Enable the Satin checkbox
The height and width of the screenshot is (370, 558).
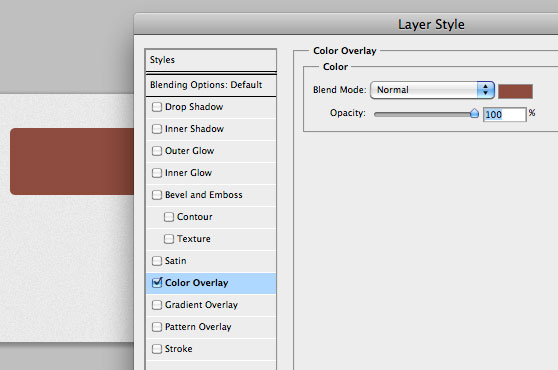click(157, 261)
